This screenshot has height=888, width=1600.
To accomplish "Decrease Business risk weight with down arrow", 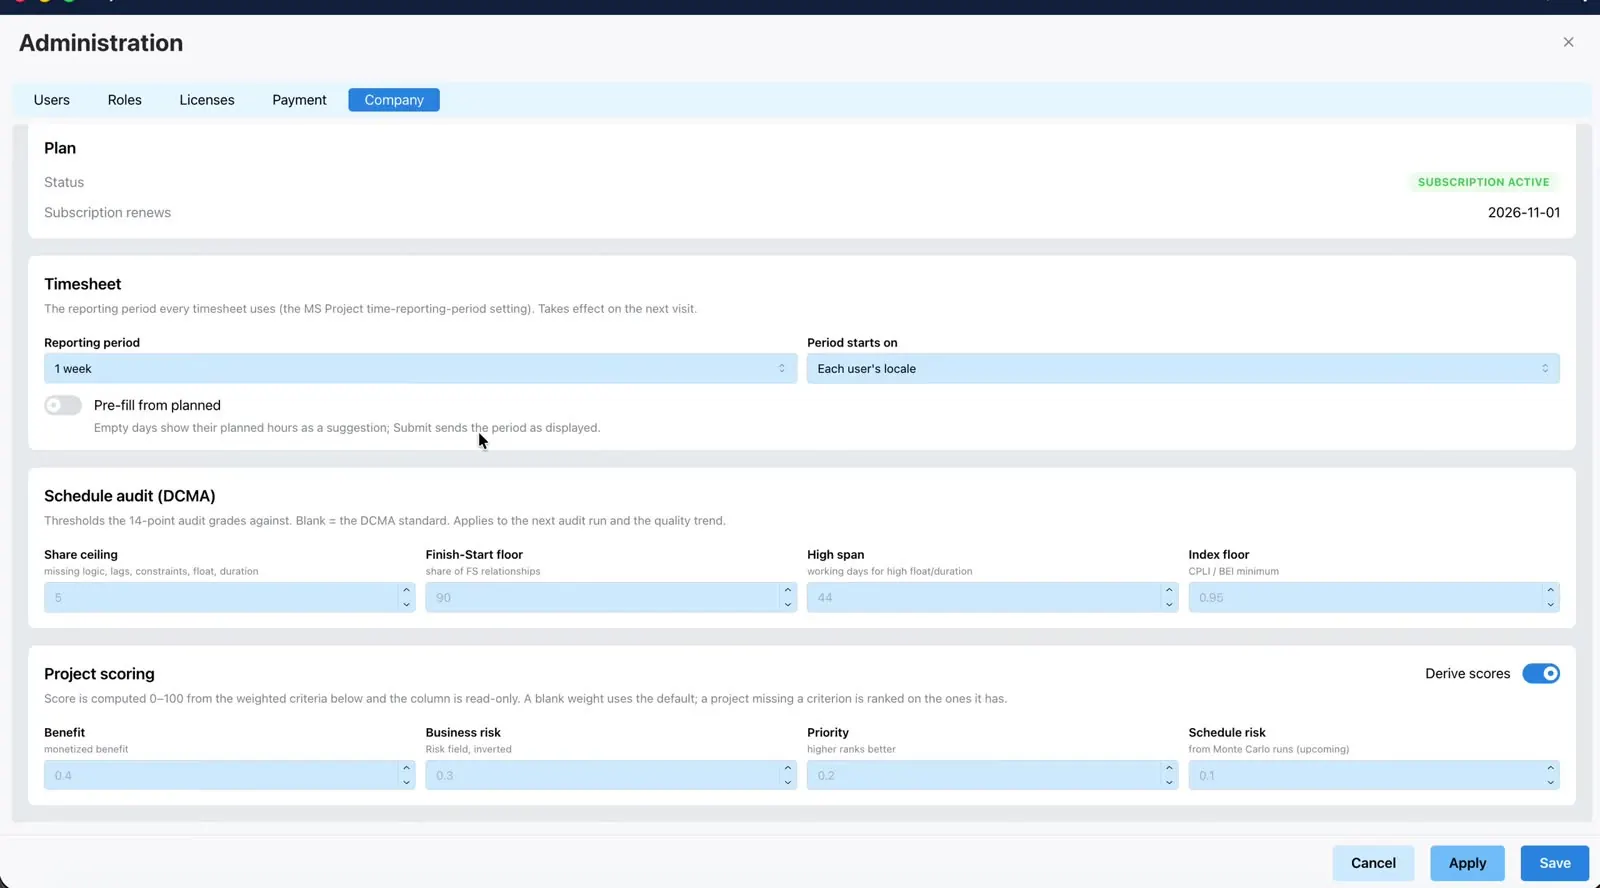I will (x=788, y=782).
